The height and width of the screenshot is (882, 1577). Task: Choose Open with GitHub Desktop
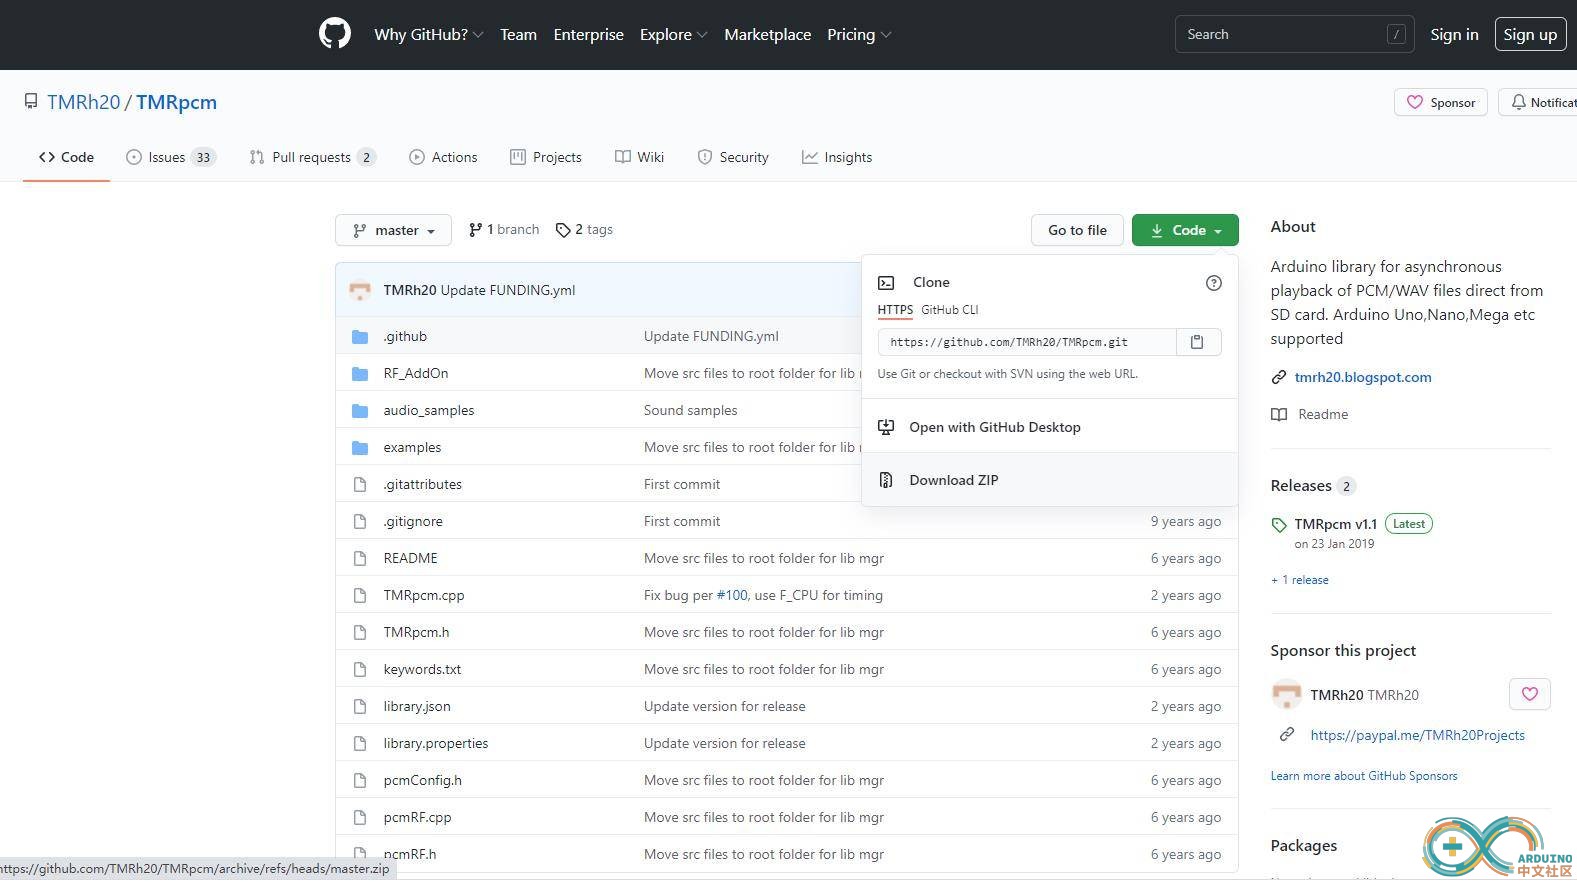click(1049, 427)
